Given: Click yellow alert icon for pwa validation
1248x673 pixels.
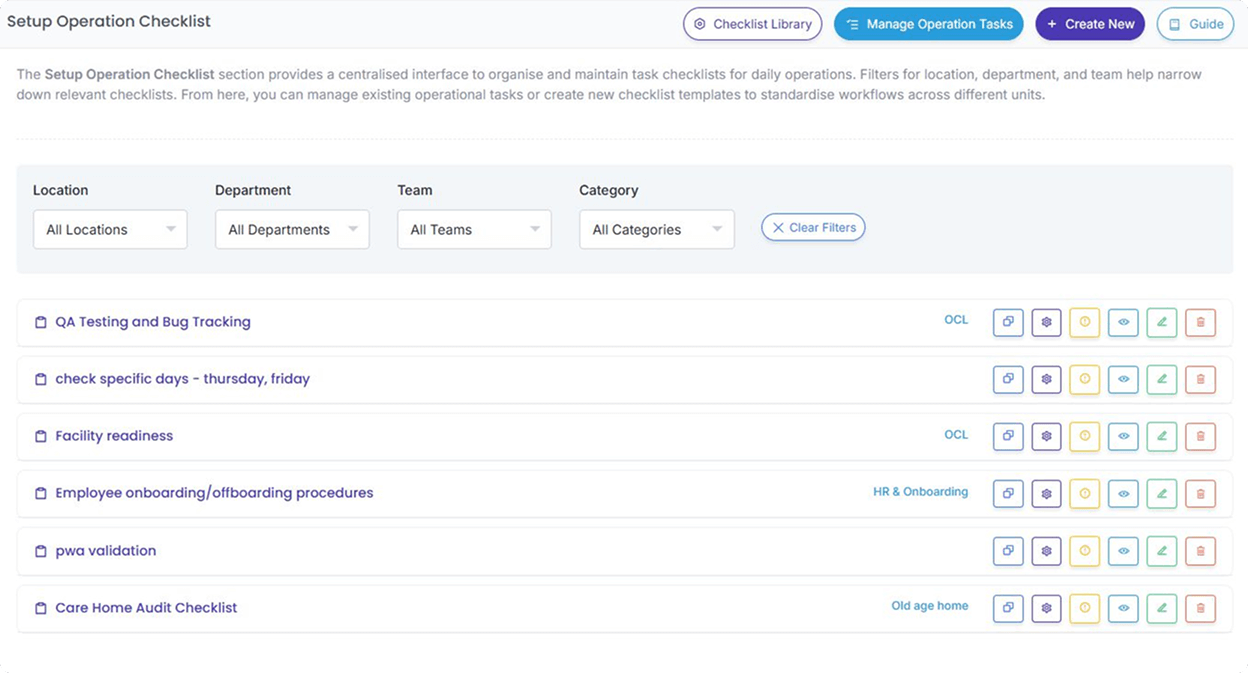Looking at the screenshot, I should 1084,551.
